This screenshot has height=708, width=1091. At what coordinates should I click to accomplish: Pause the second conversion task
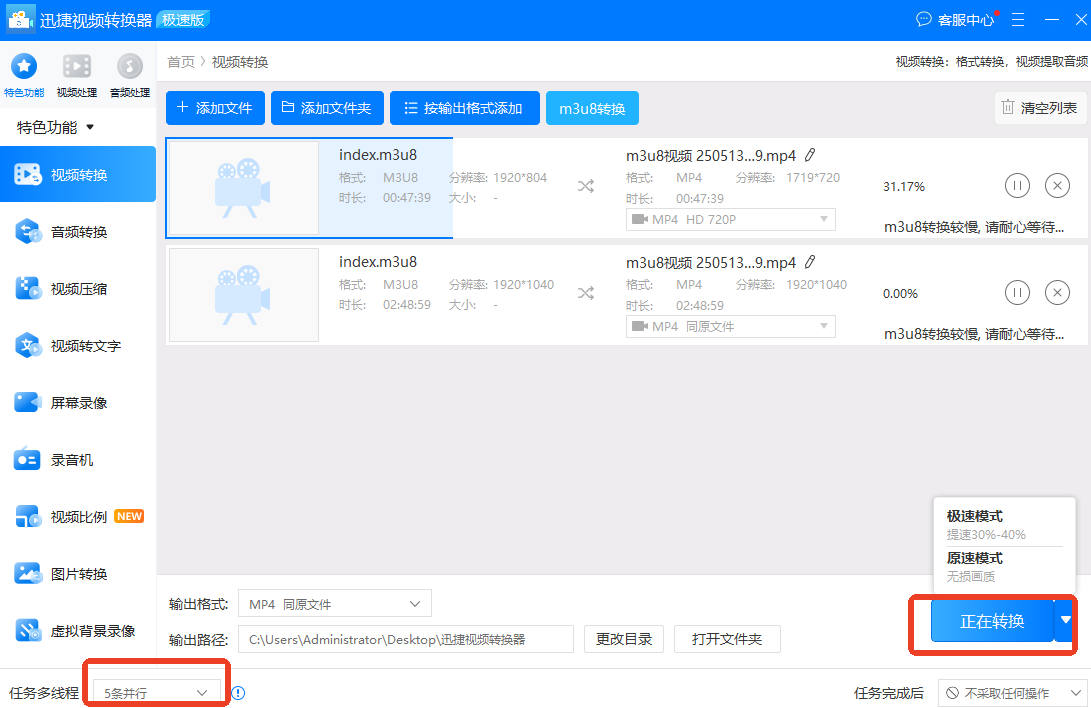[x=1017, y=292]
